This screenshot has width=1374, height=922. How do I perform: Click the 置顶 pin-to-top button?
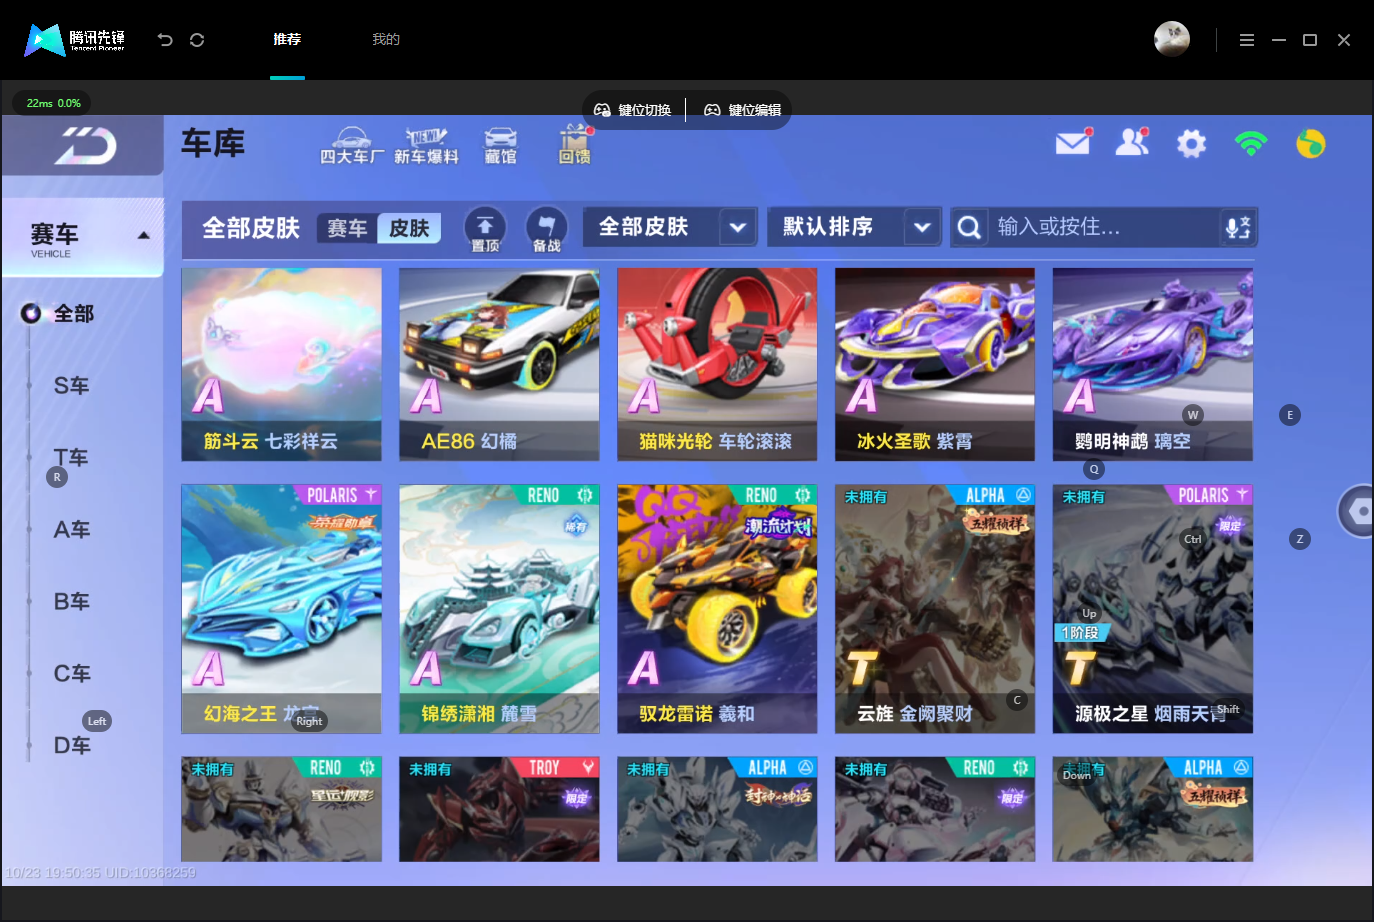485,229
